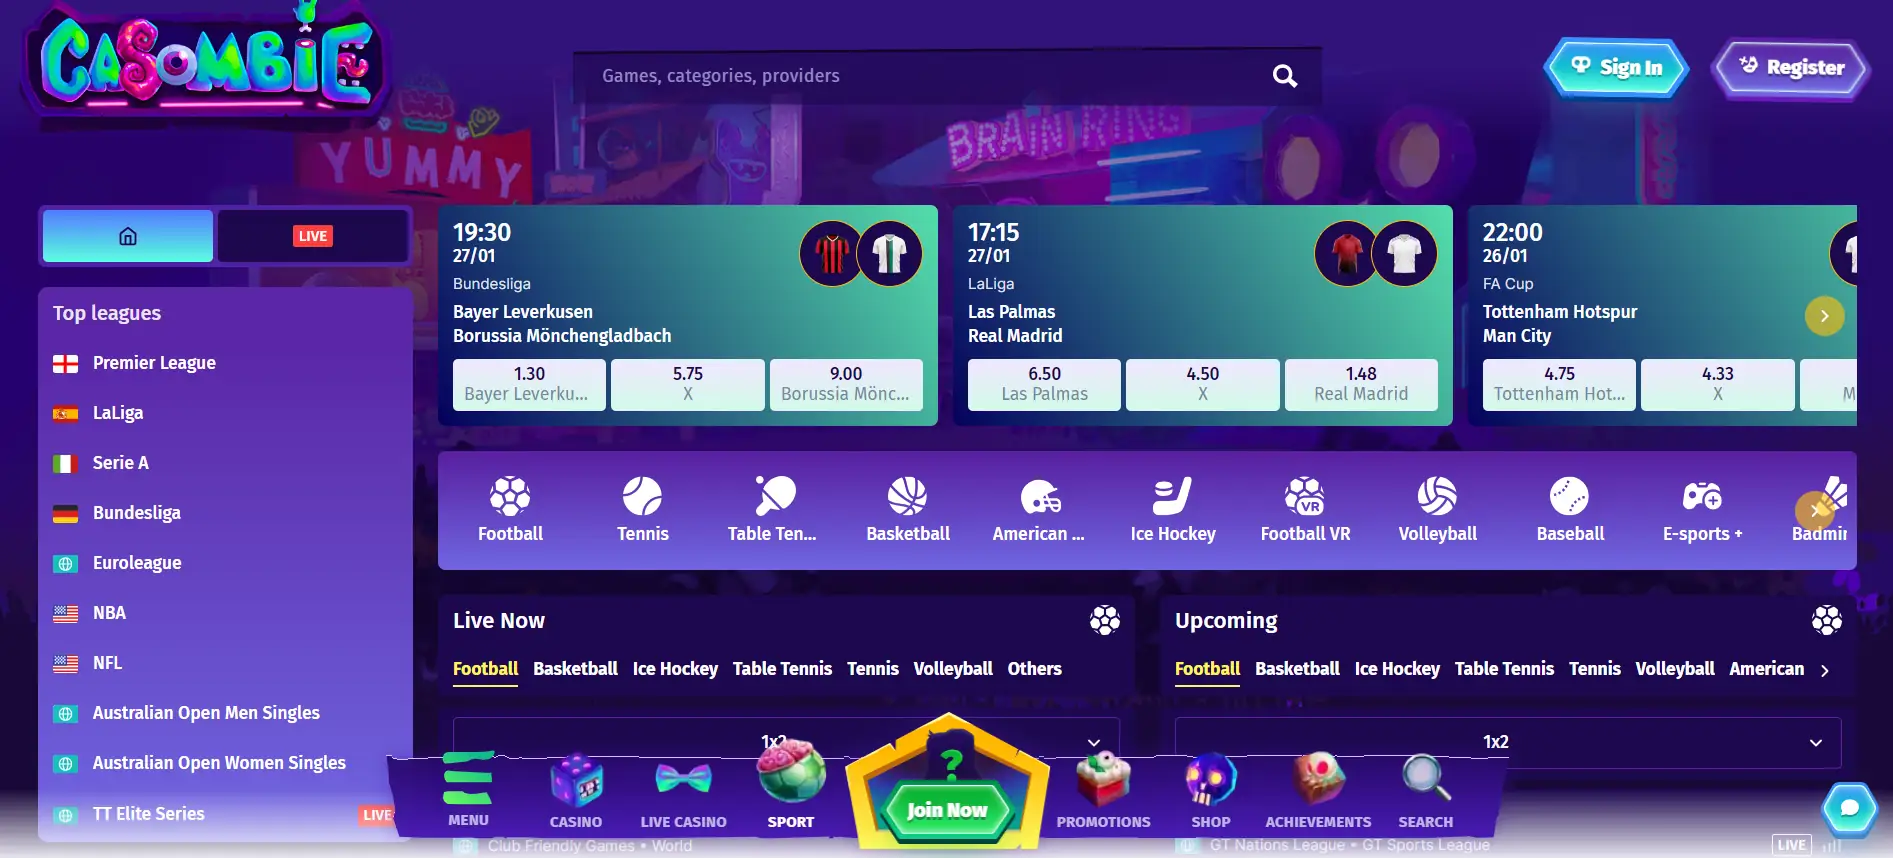Open the Casino dice icon in bottom bar
This screenshot has width=1893, height=858.
coord(576,783)
